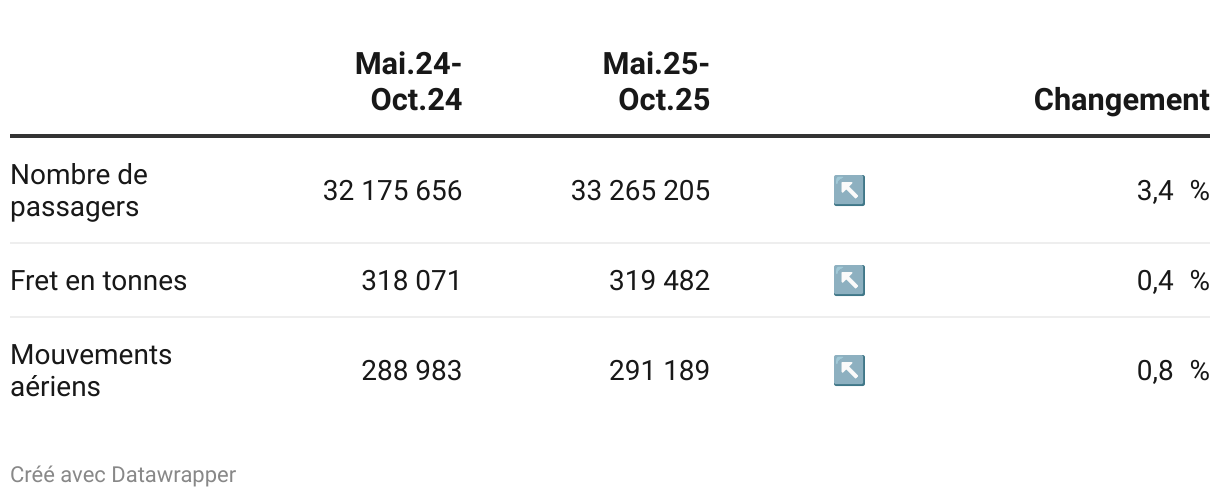
Task: Click the 0,8 % change value
Action: click(x=1173, y=371)
